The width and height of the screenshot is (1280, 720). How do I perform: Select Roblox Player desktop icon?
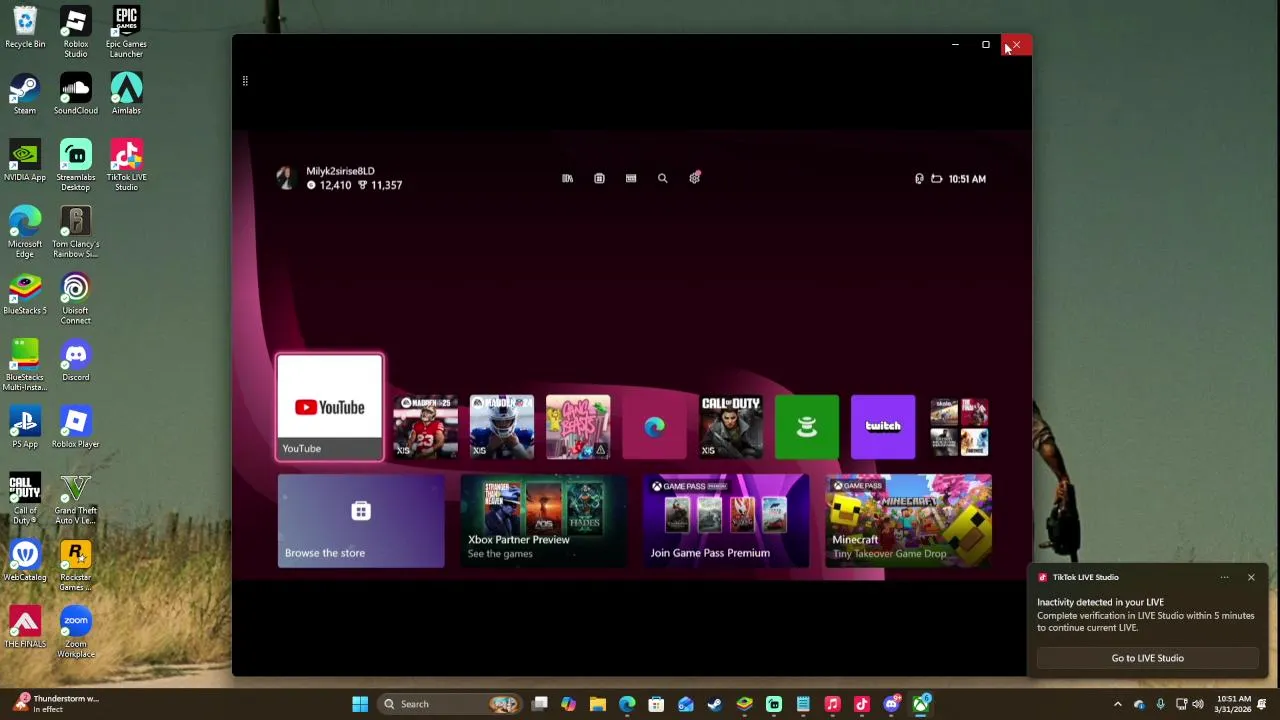[76, 427]
